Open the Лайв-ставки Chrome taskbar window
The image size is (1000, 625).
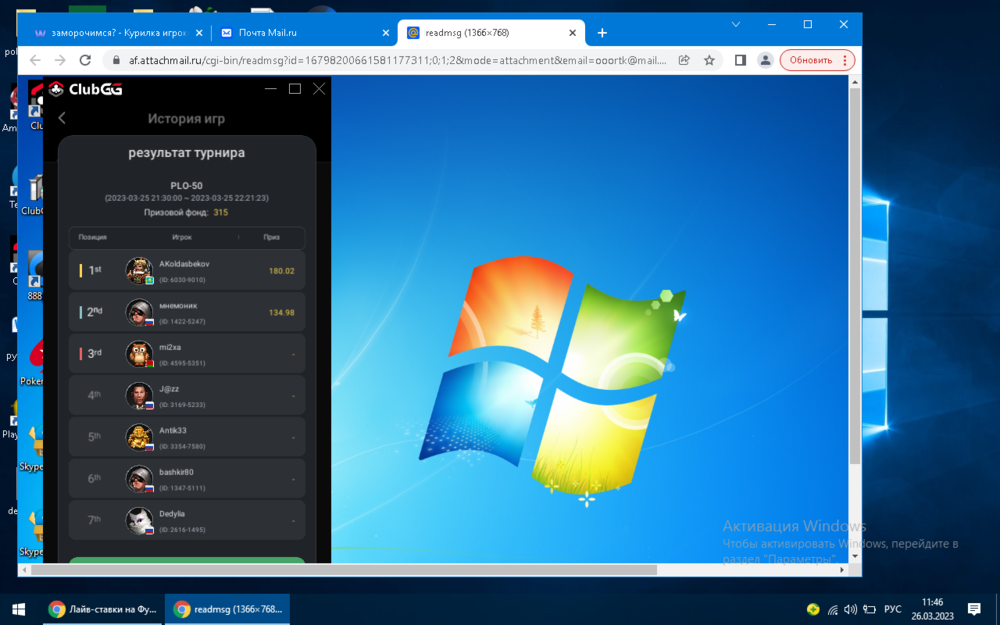[x=103, y=609]
